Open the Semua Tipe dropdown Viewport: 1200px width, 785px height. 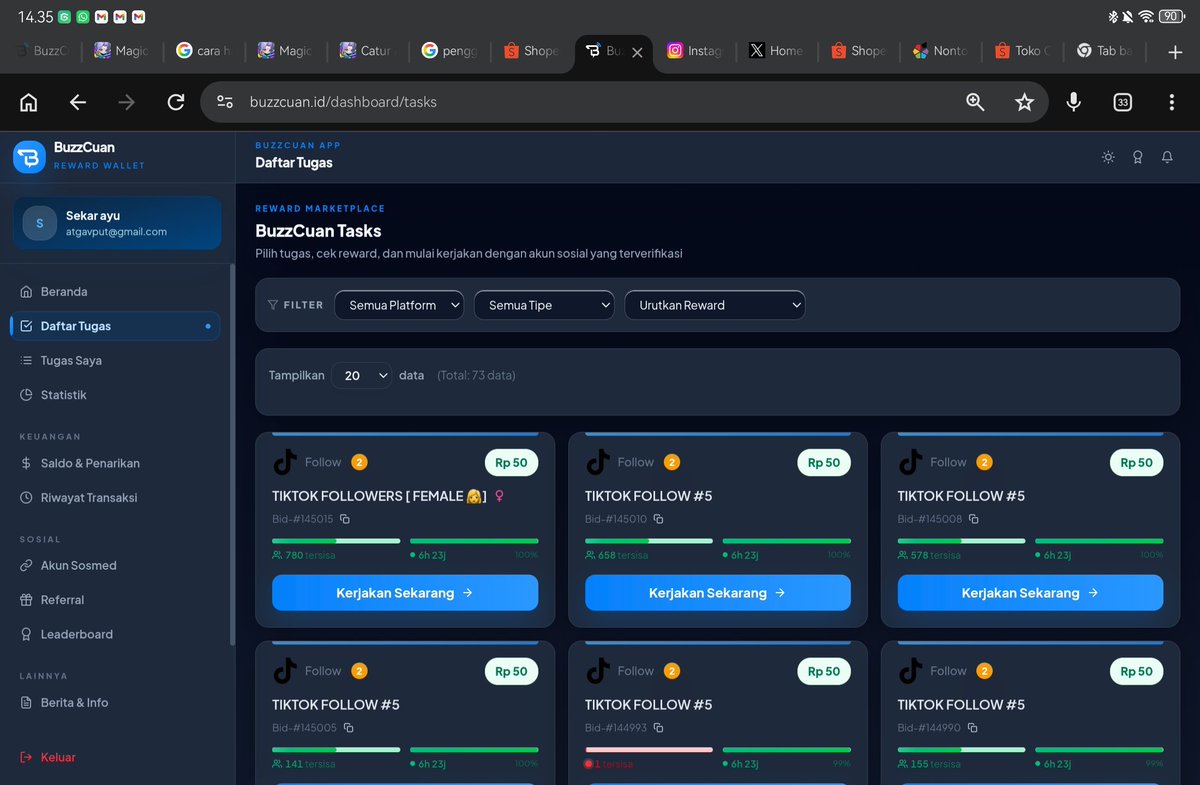click(x=544, y=305)
